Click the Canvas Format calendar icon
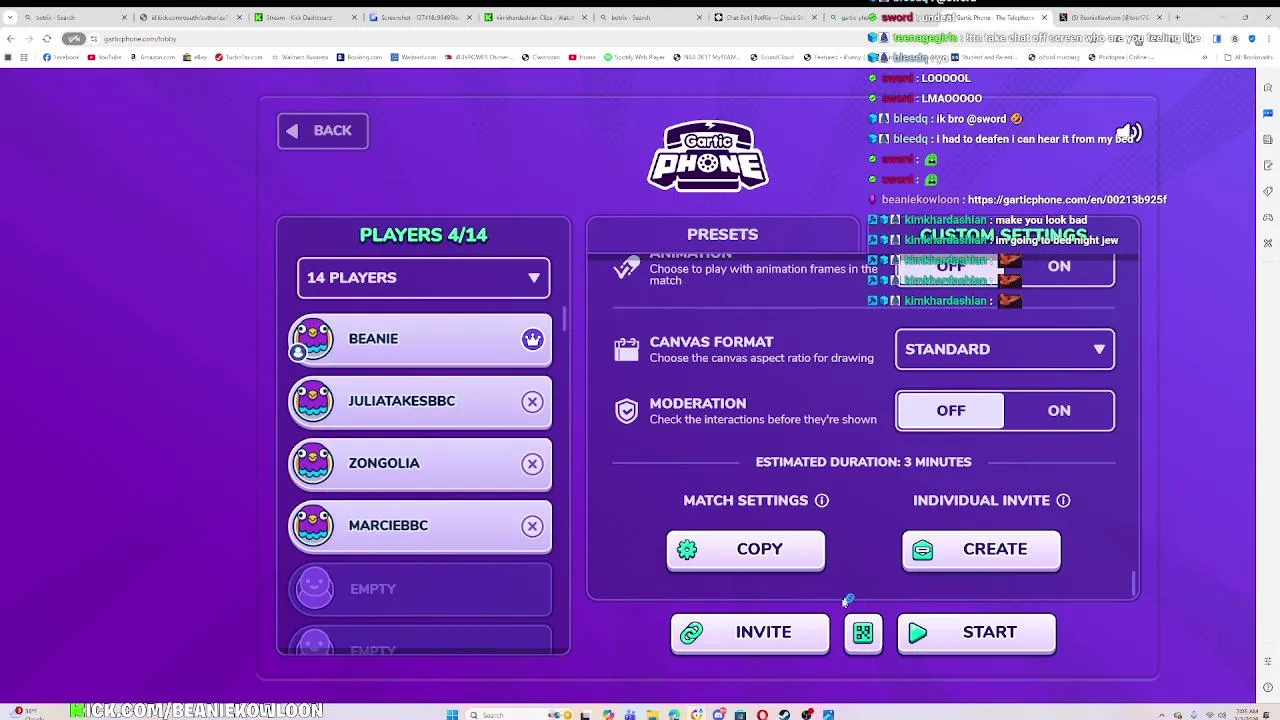Viewport: 1280px width, 720px height. tap(626, 349)
